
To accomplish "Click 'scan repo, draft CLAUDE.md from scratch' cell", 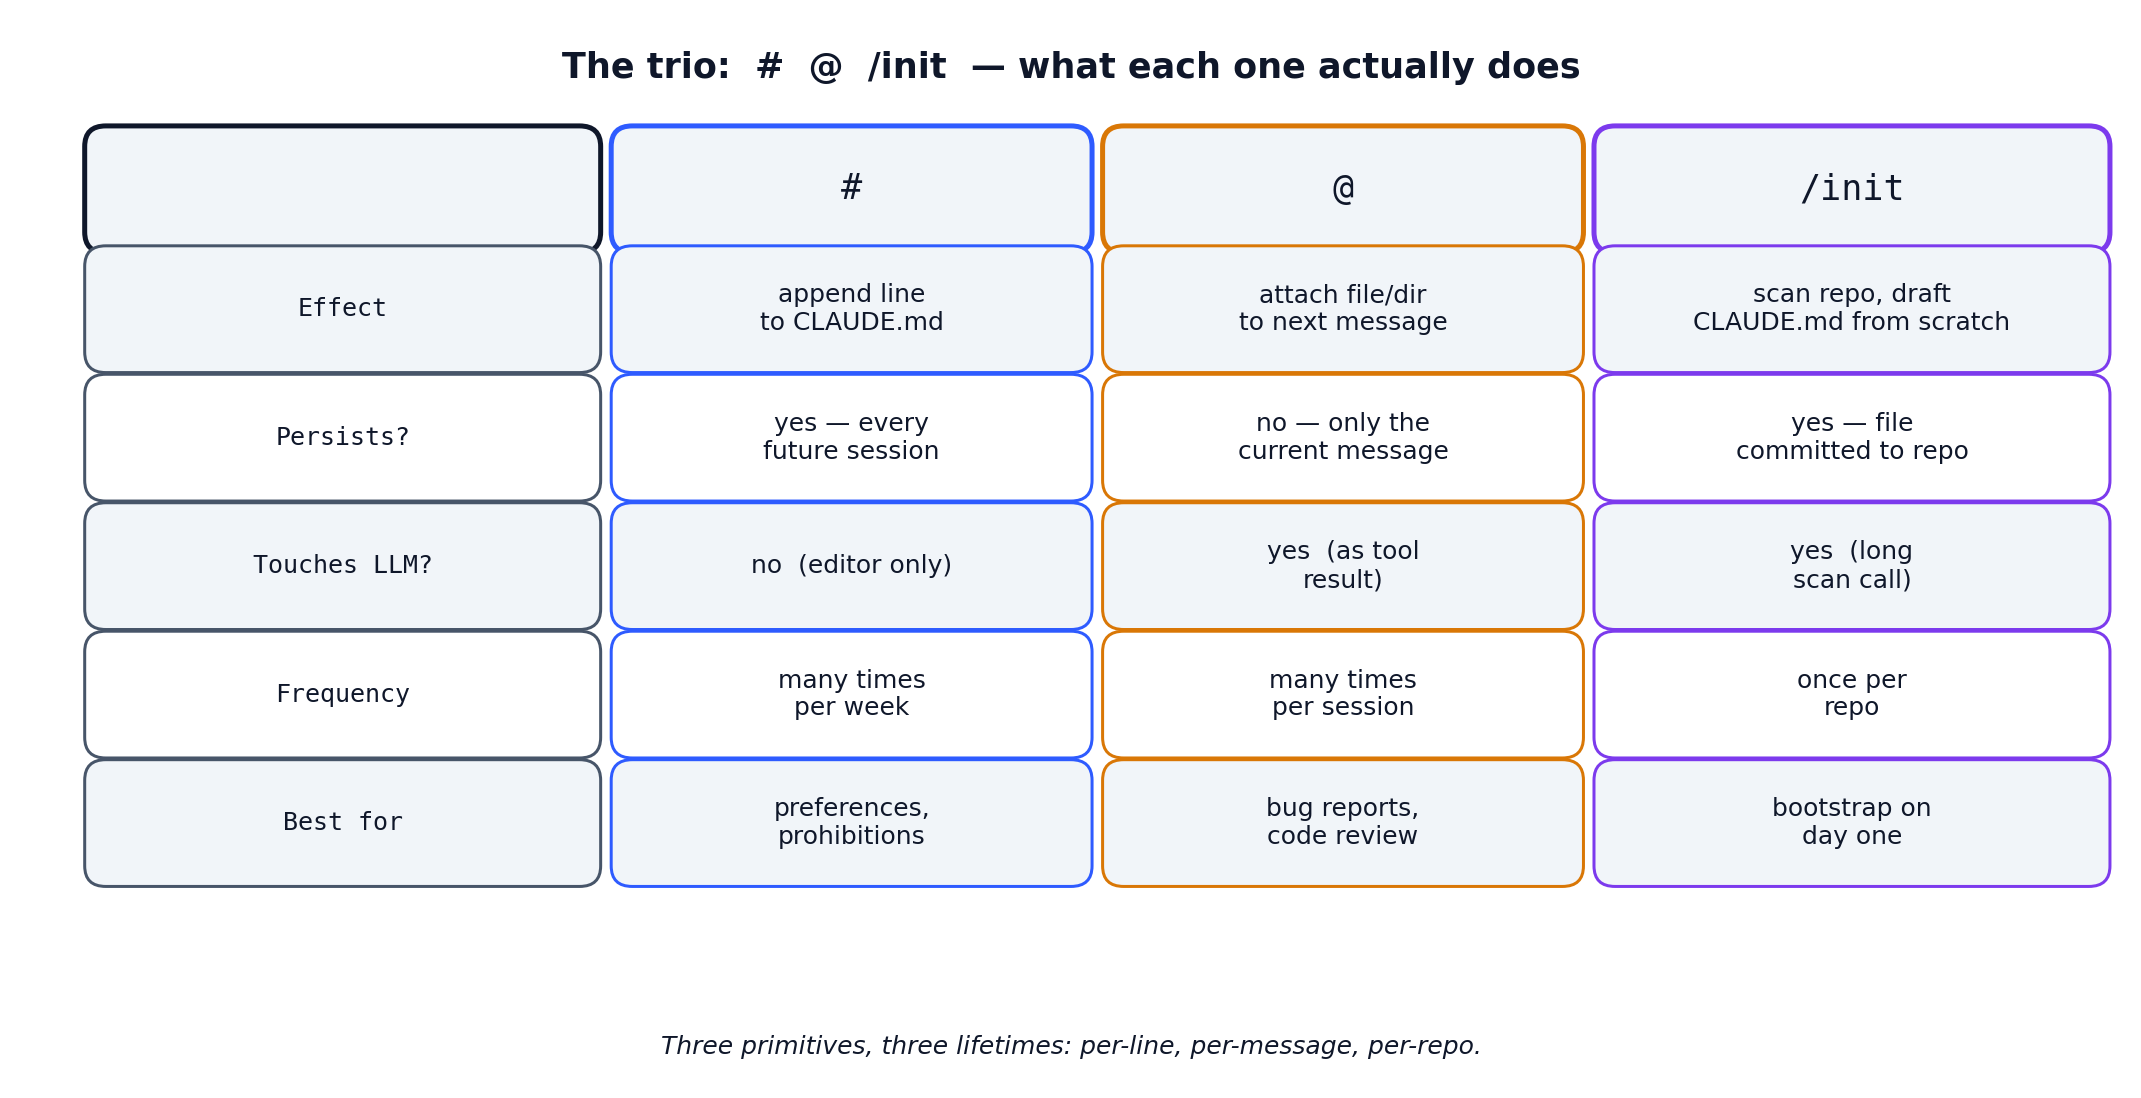I will (1852, 309).
